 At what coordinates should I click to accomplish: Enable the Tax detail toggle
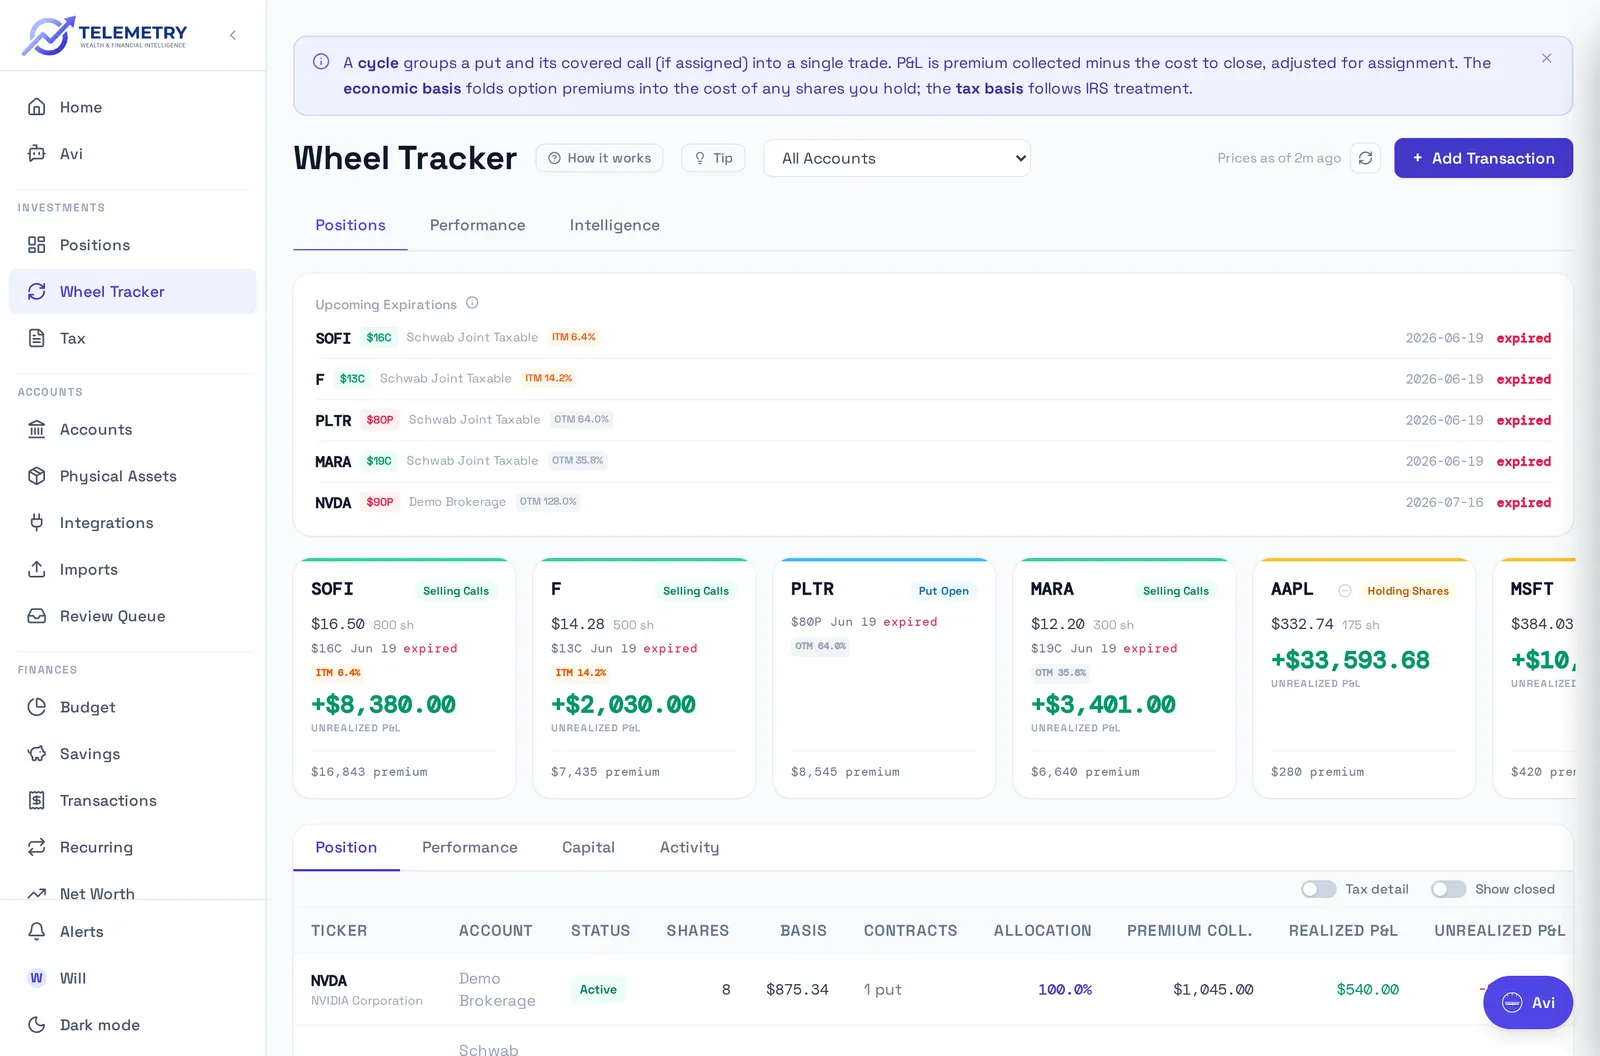pyautogui.click(x=1318, y=889)
